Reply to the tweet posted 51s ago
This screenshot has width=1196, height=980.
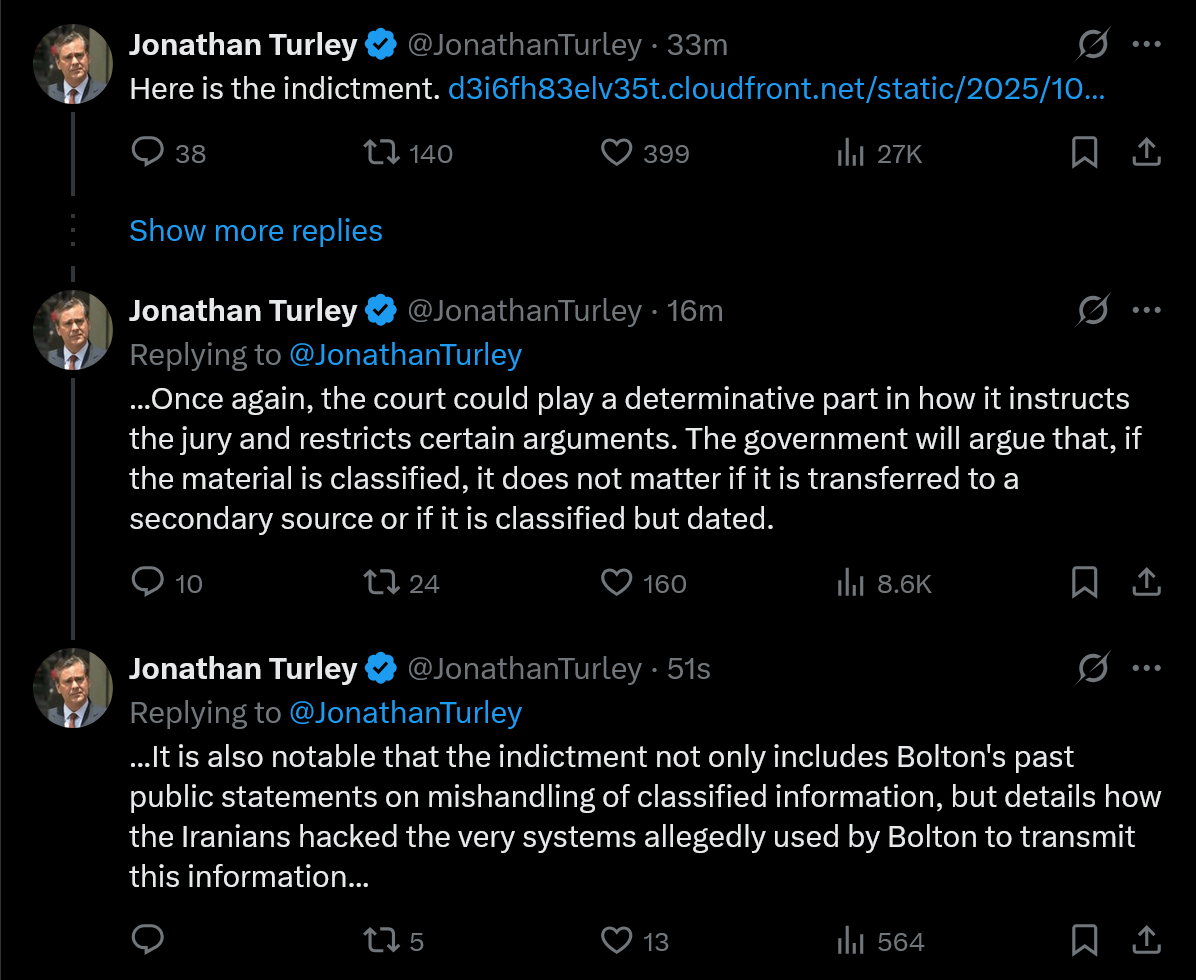click(148, 940)
